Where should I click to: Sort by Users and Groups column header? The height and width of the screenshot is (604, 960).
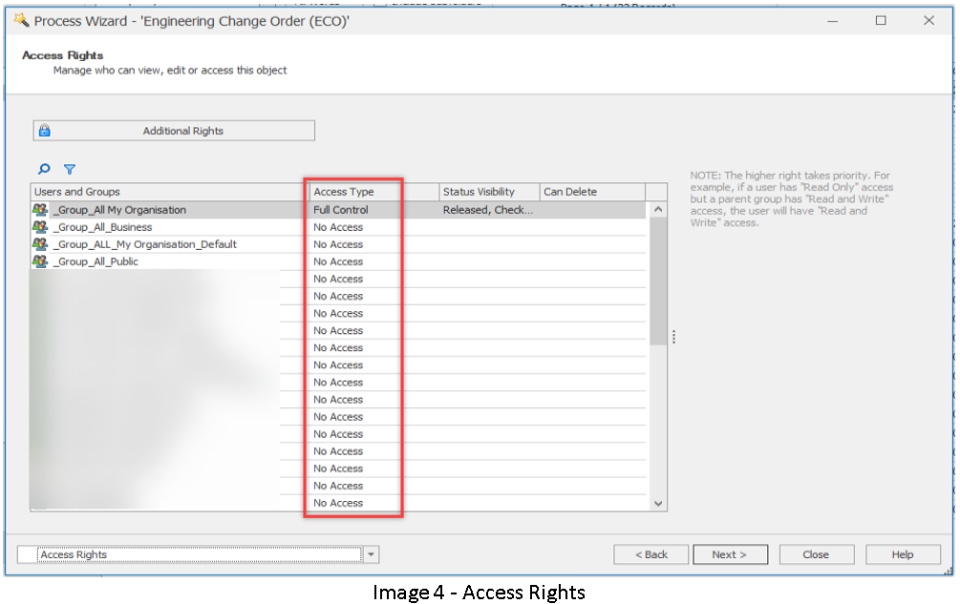[x=170, y=192]
